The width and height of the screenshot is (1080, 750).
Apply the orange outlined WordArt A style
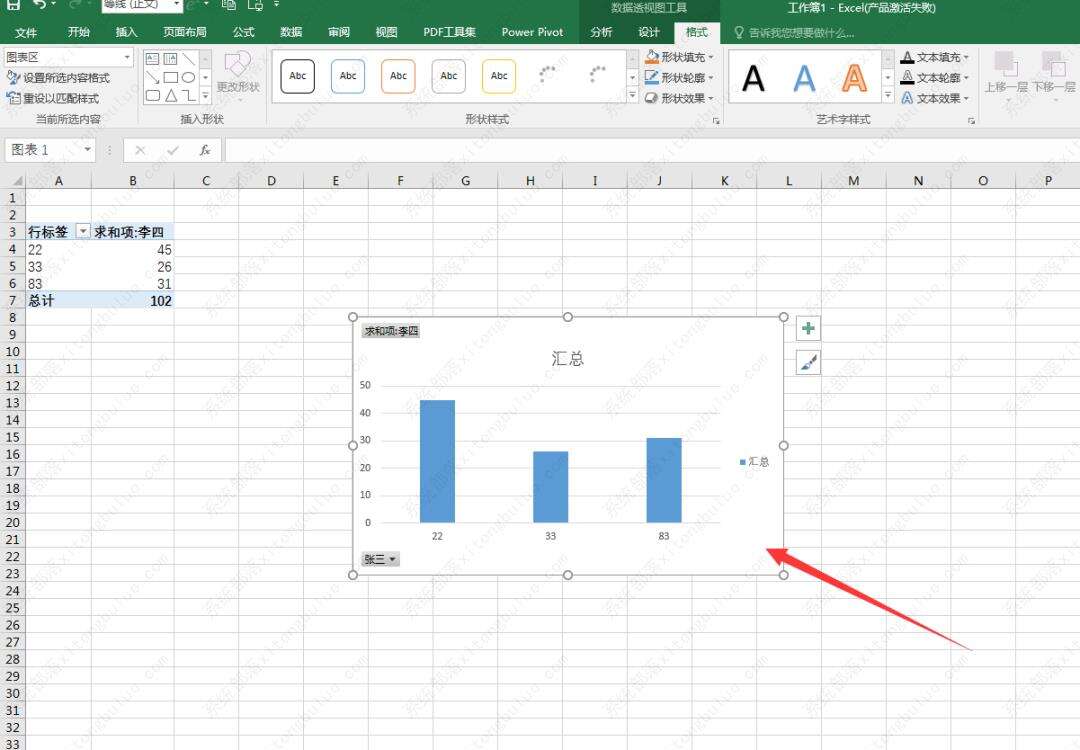[x=854, y=77]
